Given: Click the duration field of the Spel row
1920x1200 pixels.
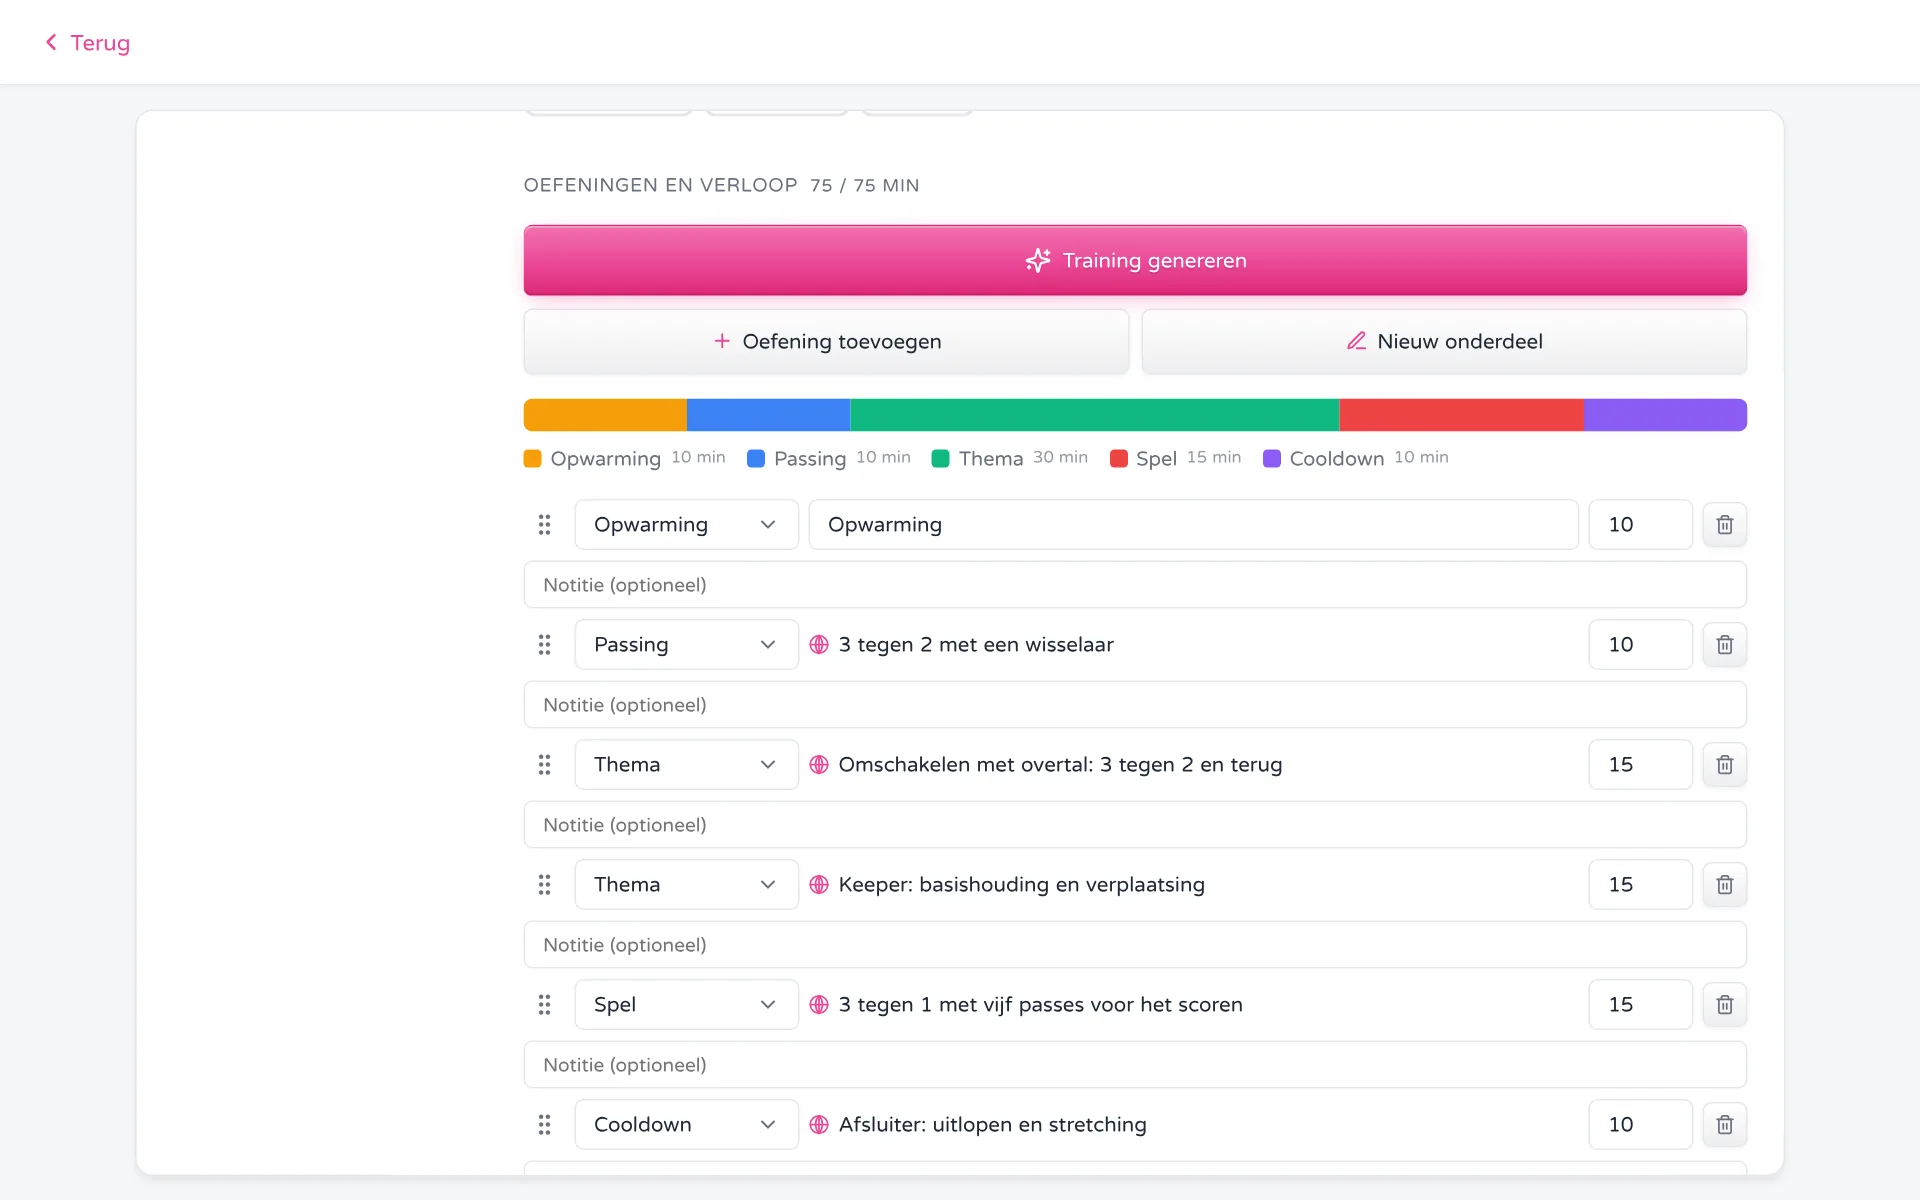Looking at the screenshot, I should [1640, 1004].
